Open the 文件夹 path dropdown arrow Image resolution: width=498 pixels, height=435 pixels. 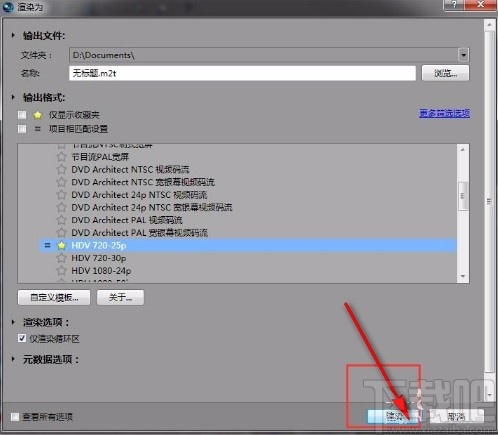(x=463, y=55)
